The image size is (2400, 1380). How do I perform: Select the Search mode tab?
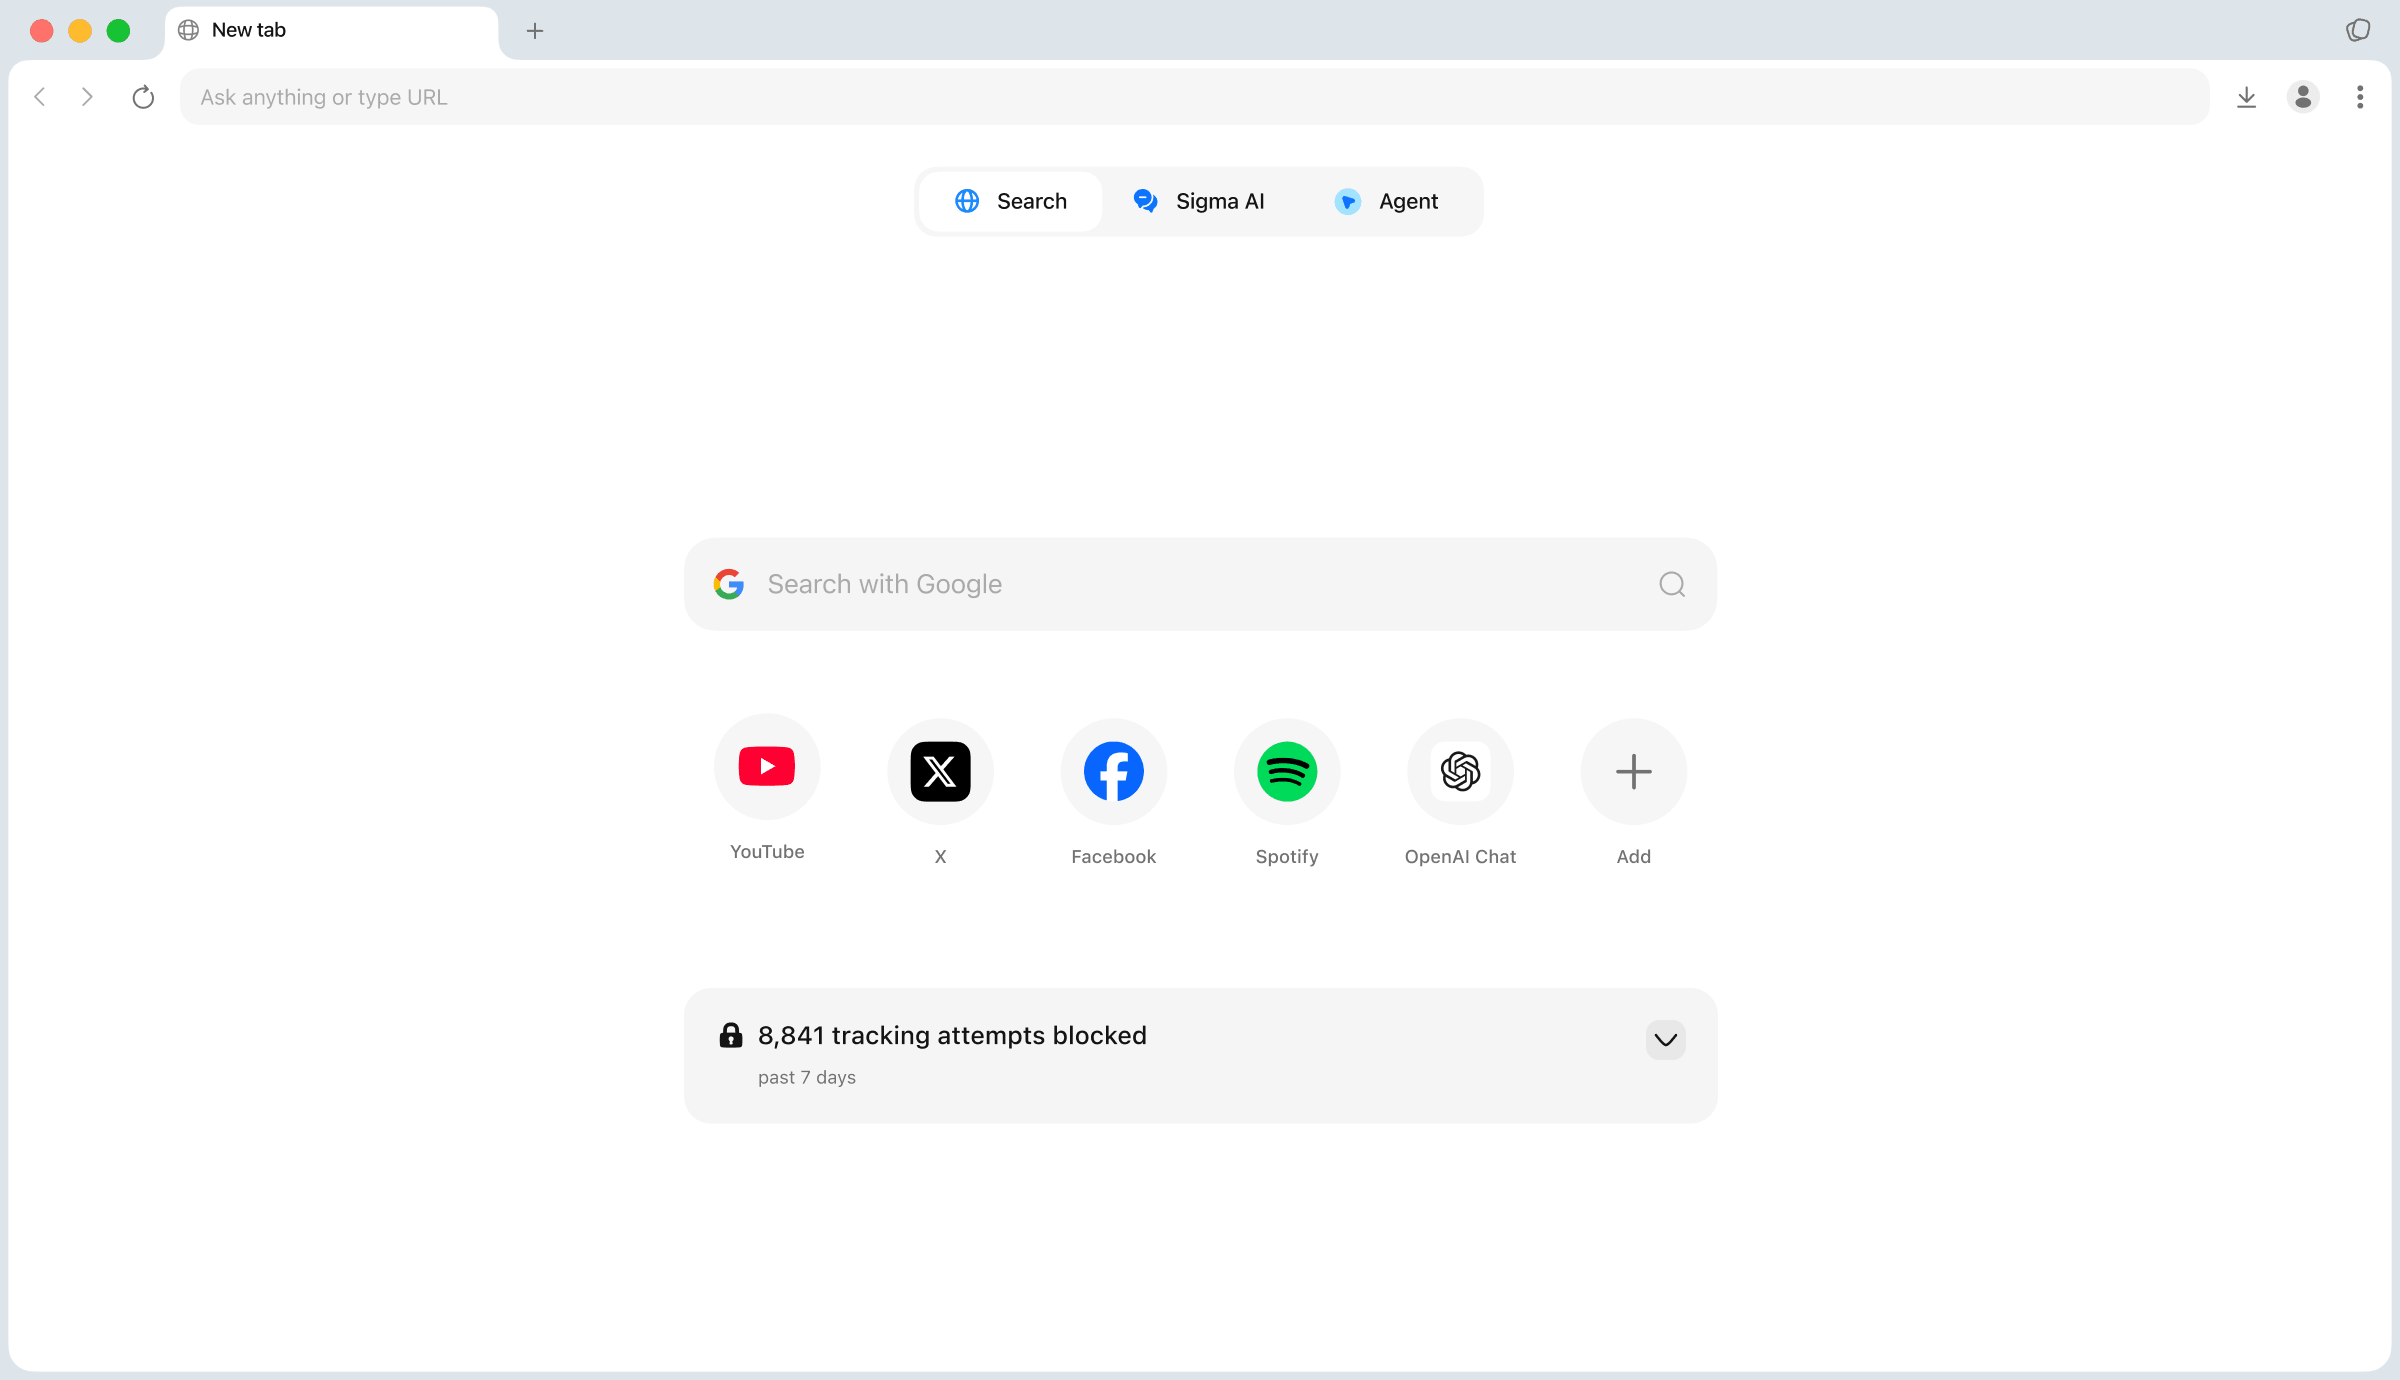tap(1011, 202)
